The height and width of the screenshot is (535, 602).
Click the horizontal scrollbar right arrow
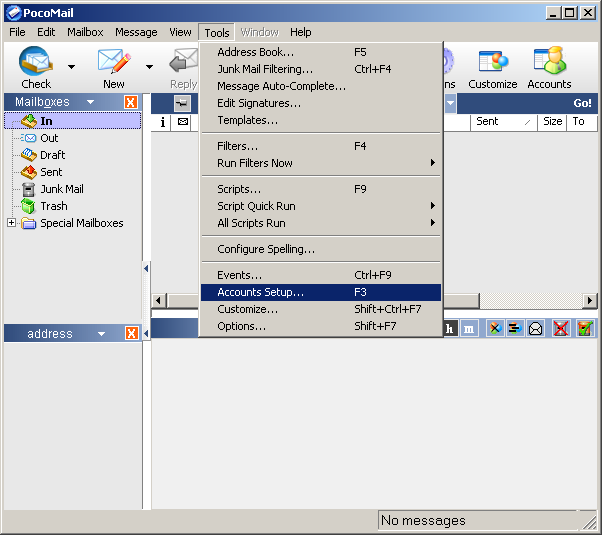[x=590, y=301]
